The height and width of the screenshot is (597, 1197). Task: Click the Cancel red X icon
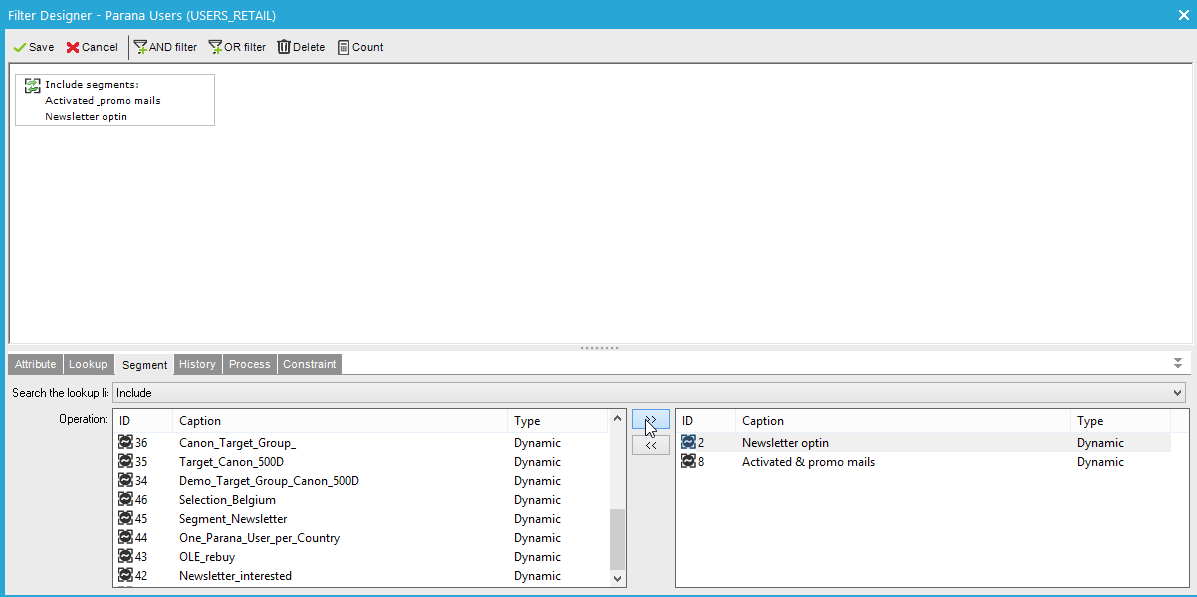click(73, 47)
